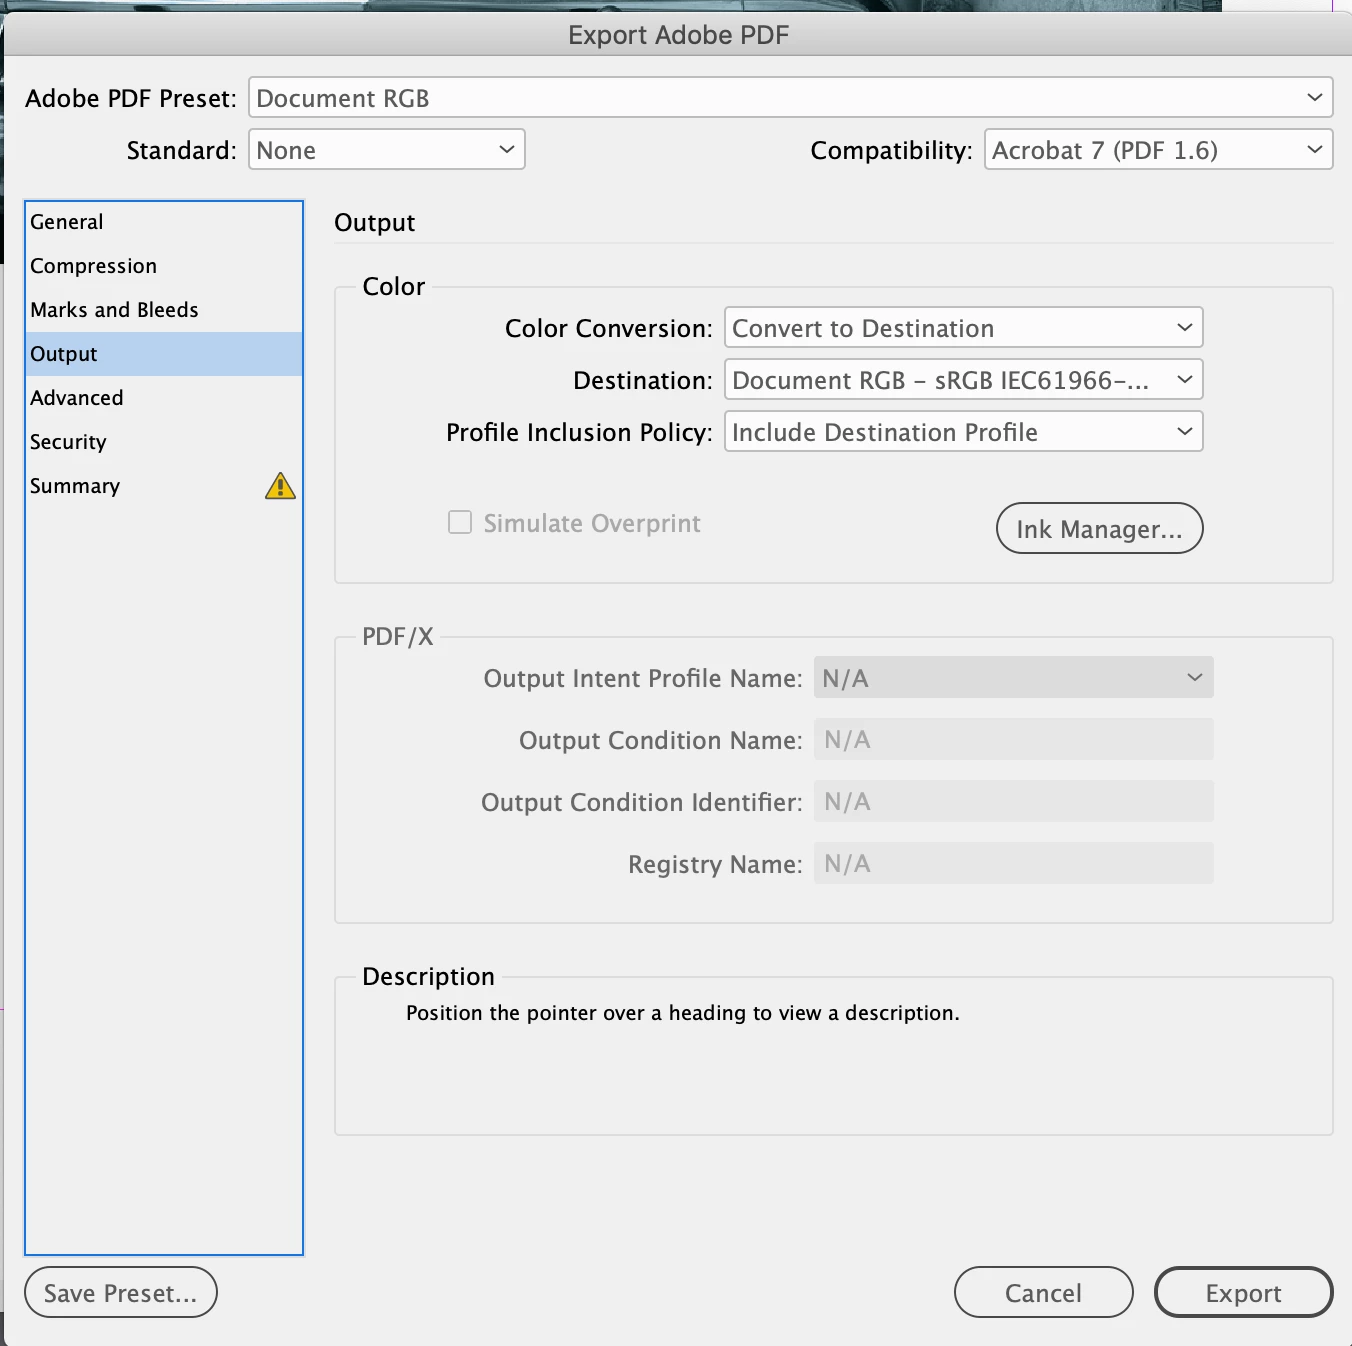The image size is (1352, 1346).
Task: Select the Output category
Action: point(164,354)
